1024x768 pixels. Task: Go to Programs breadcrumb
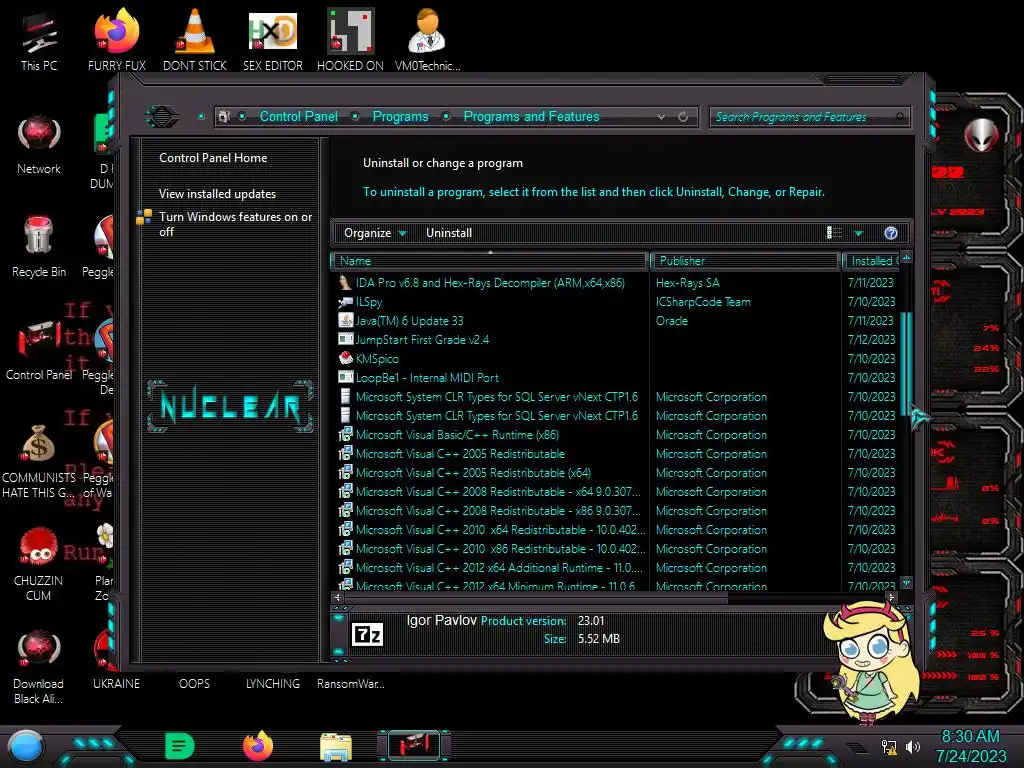coord(400,116)
